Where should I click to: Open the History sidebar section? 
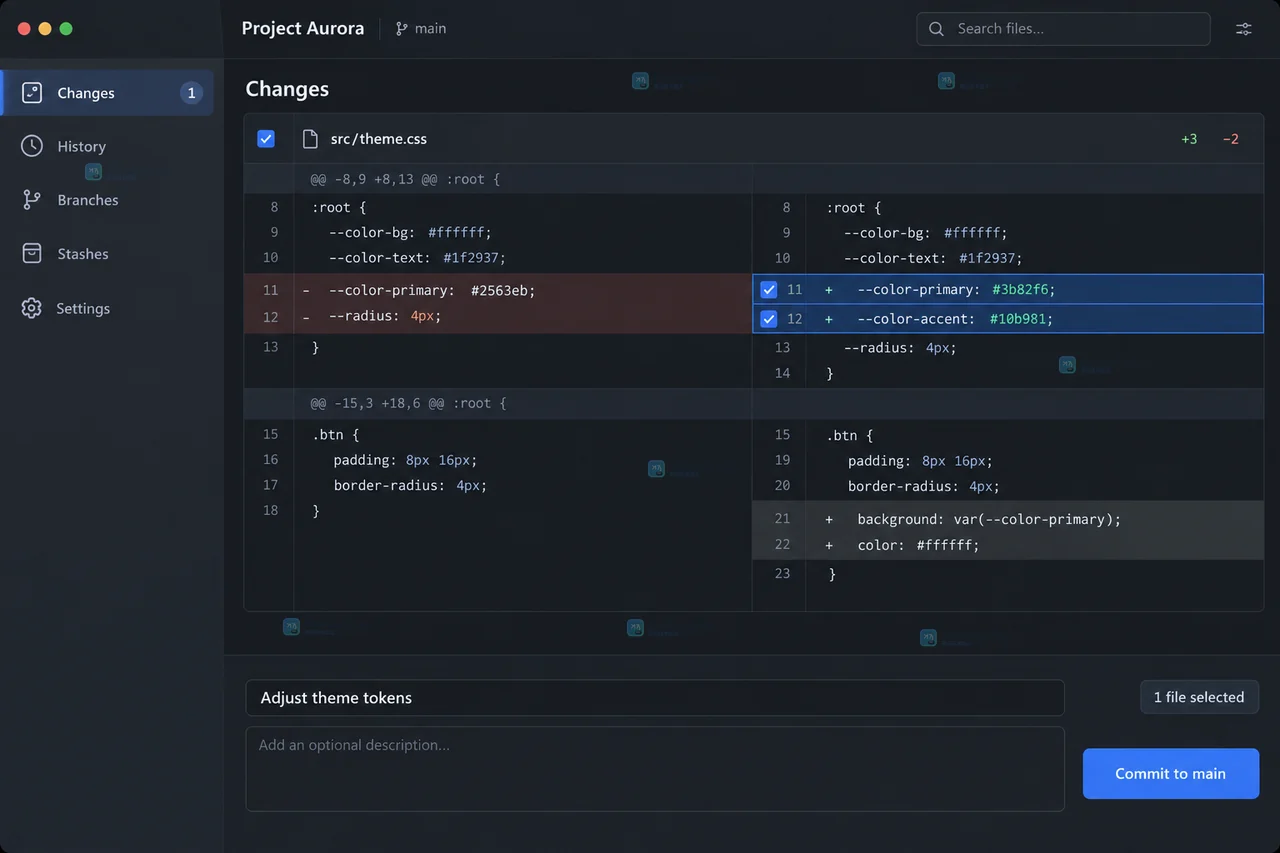point(108,146)
